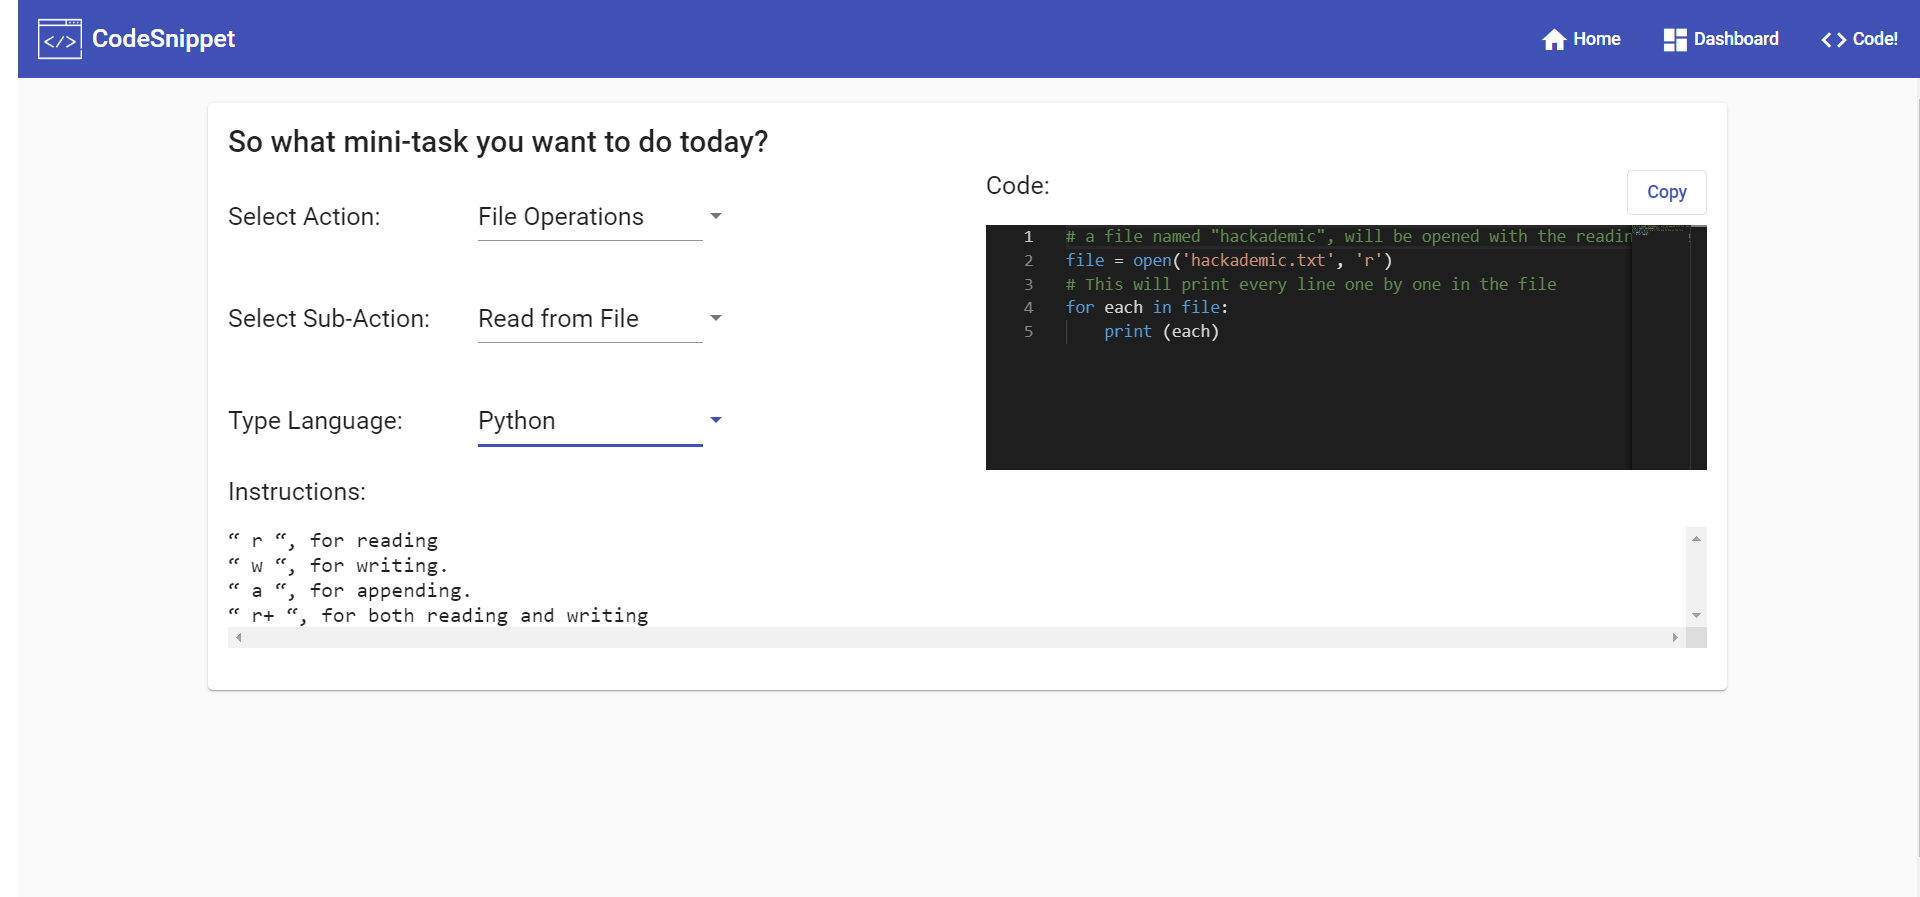Click the Dashboard grid icon
This screenshot has width=1920, height=897.
[x=1675, y=39]
